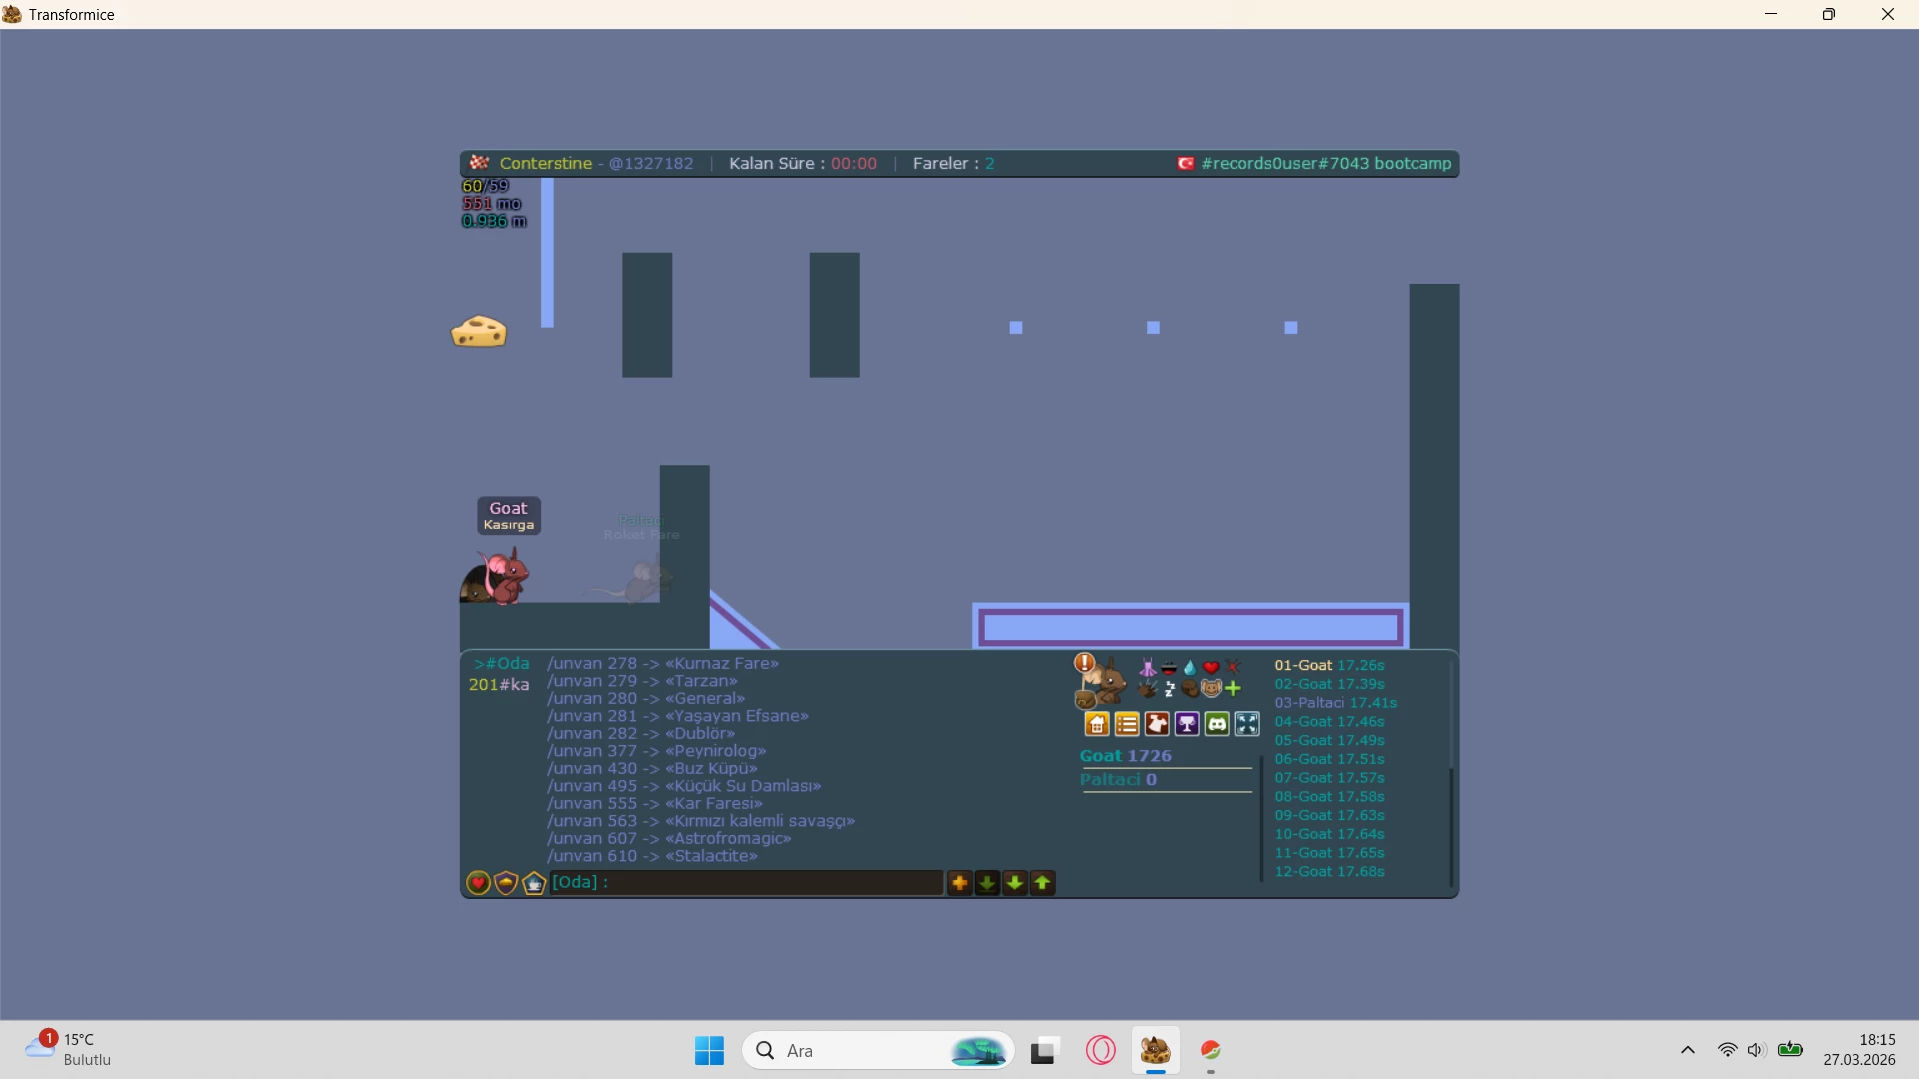
Task: Click chat line /unvan 563 «Kırmızı kalemli savaşçı»
Action: 701,821
